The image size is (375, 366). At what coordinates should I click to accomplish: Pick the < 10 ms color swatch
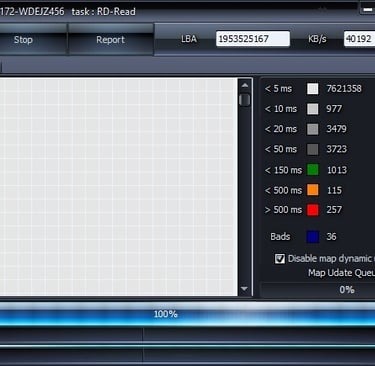312,109
